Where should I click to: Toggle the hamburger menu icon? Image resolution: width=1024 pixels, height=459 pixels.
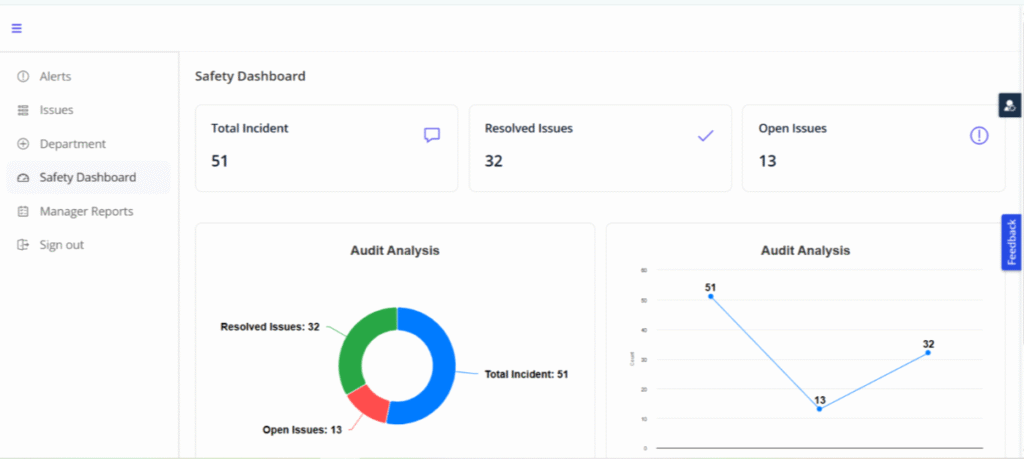pyautogui.click(x=17, y=28)
